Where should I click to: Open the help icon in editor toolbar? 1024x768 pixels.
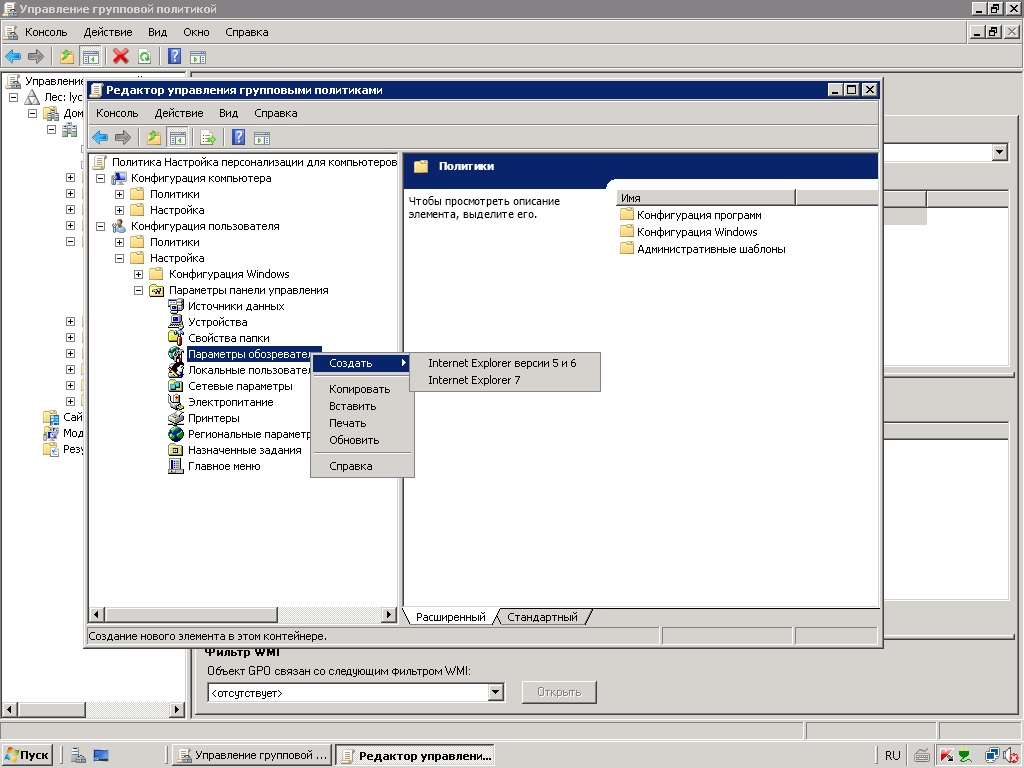tap(238, 138)
